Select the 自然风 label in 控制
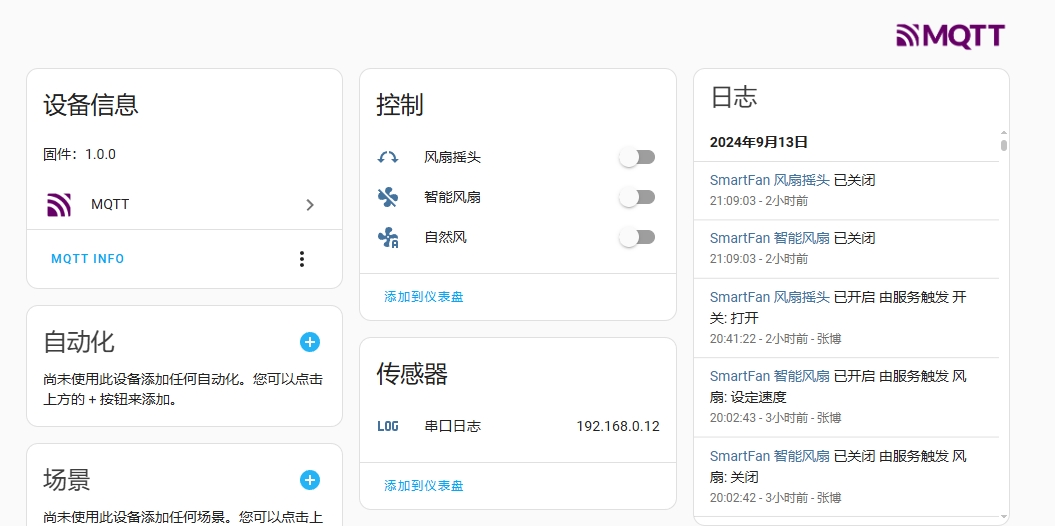The image size is (1055, 526). tap(445, 237)
